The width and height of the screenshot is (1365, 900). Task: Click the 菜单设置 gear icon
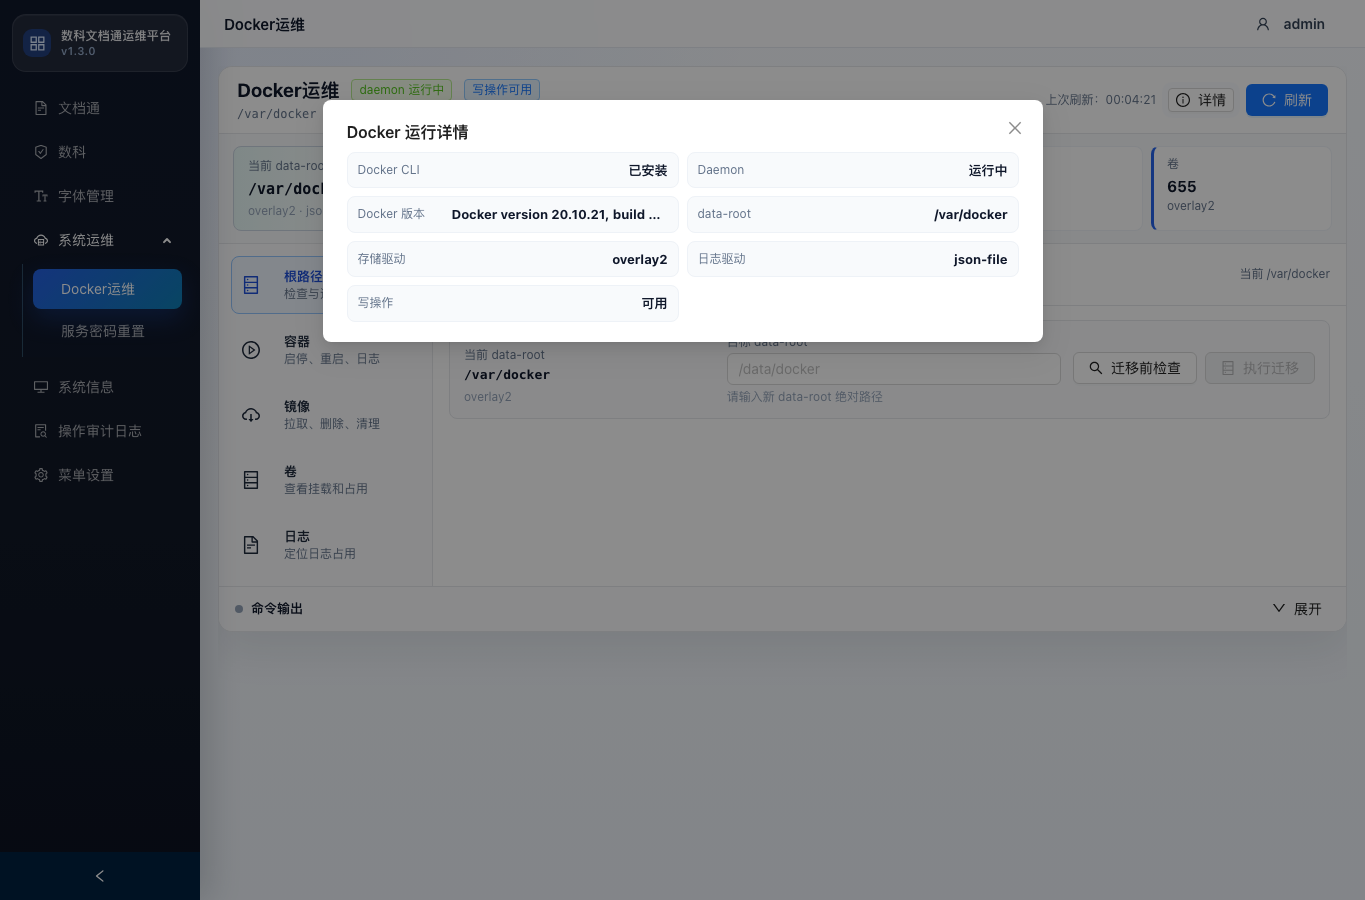coord(41,475)
